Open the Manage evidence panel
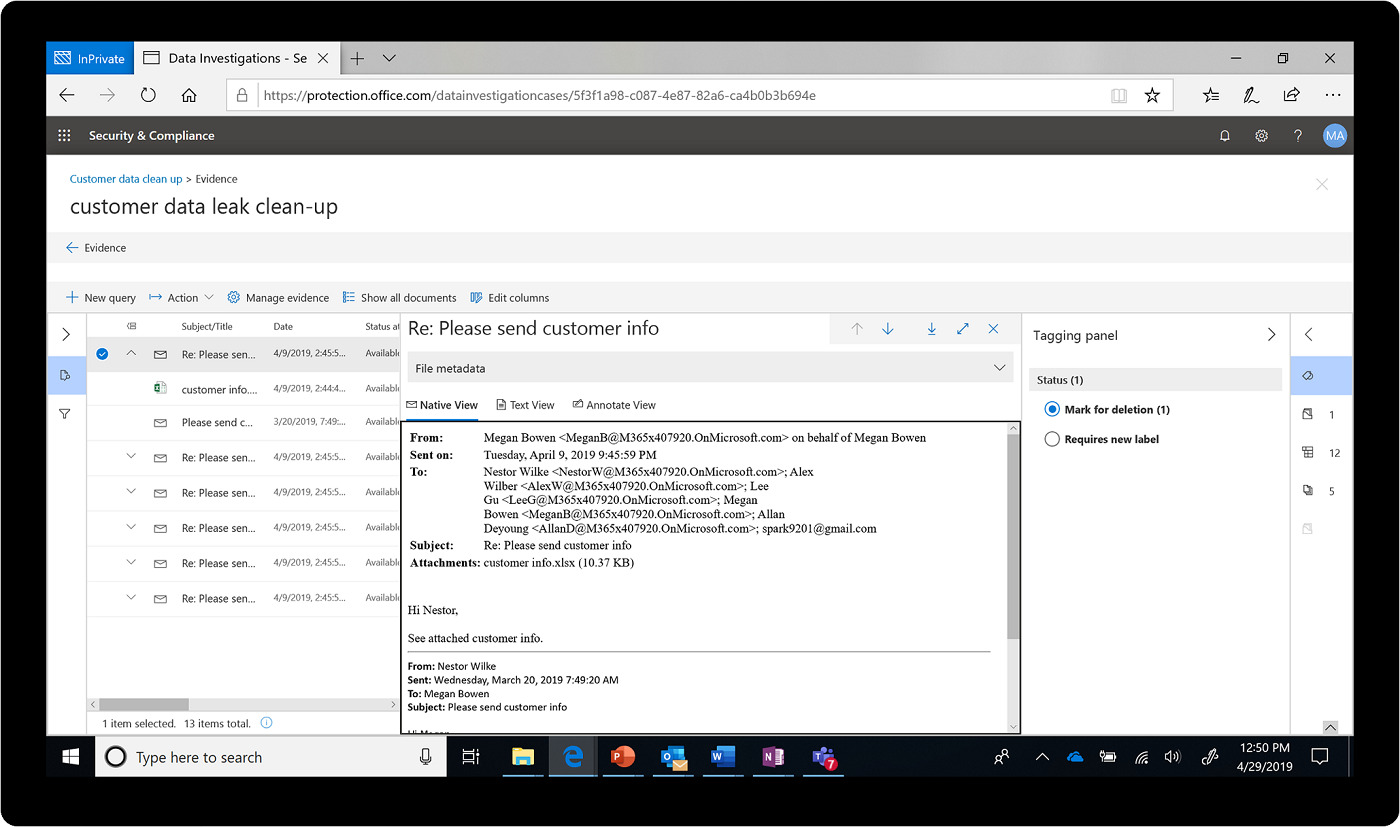Image resolution: width=1400 pixels, height=827 pixels. coord(278,297)
